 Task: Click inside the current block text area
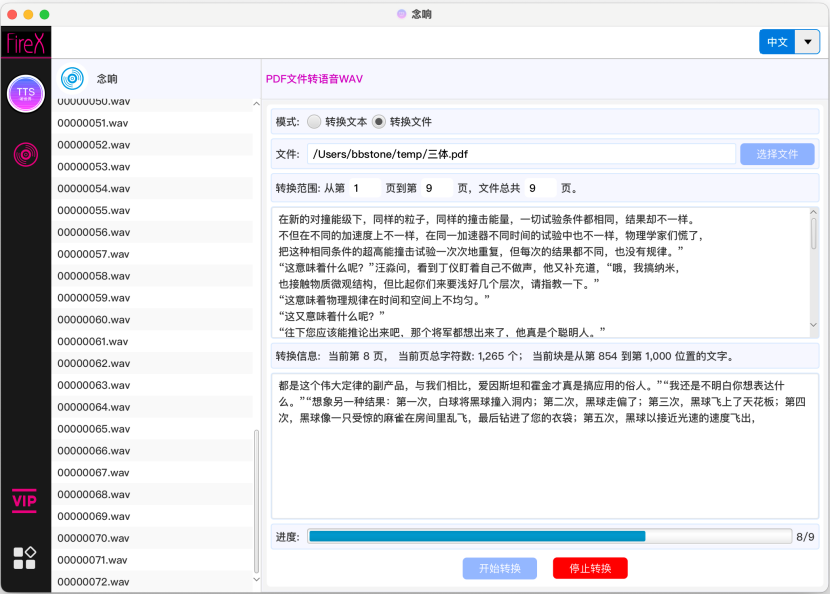(x=545, y=446)
